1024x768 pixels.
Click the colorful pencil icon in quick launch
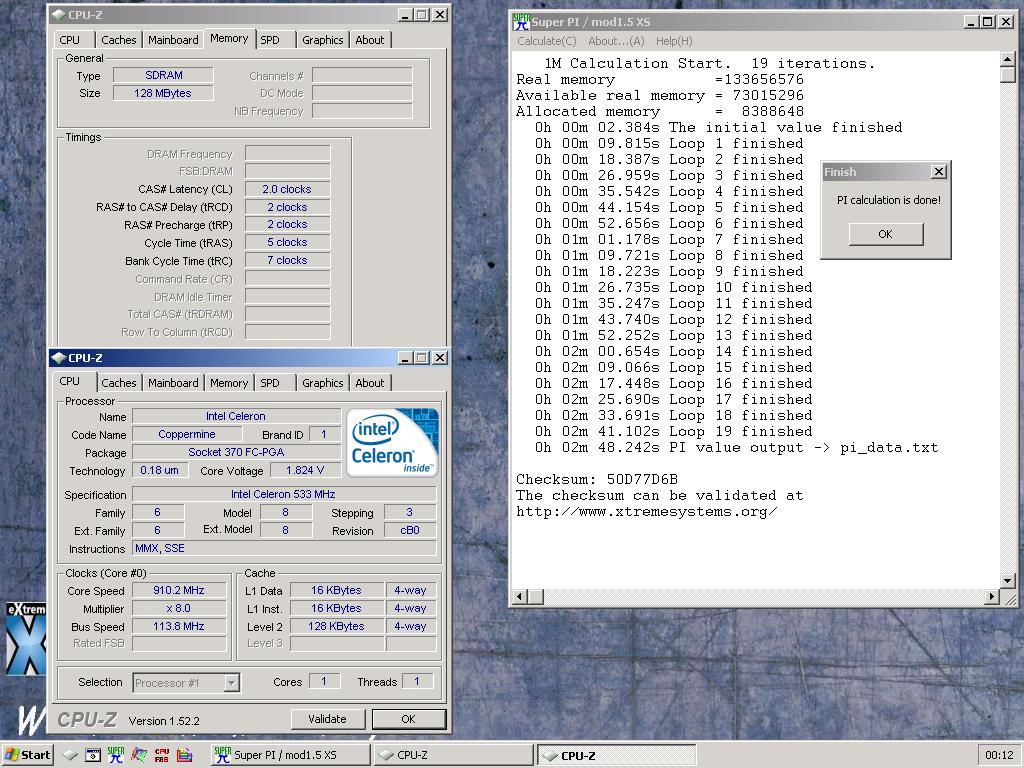point(138,755)
